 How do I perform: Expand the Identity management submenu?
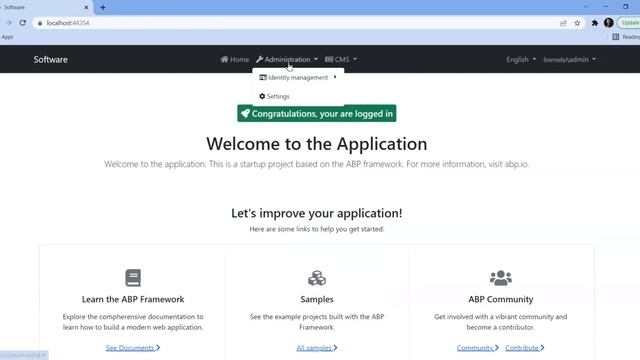click(298, 78)
